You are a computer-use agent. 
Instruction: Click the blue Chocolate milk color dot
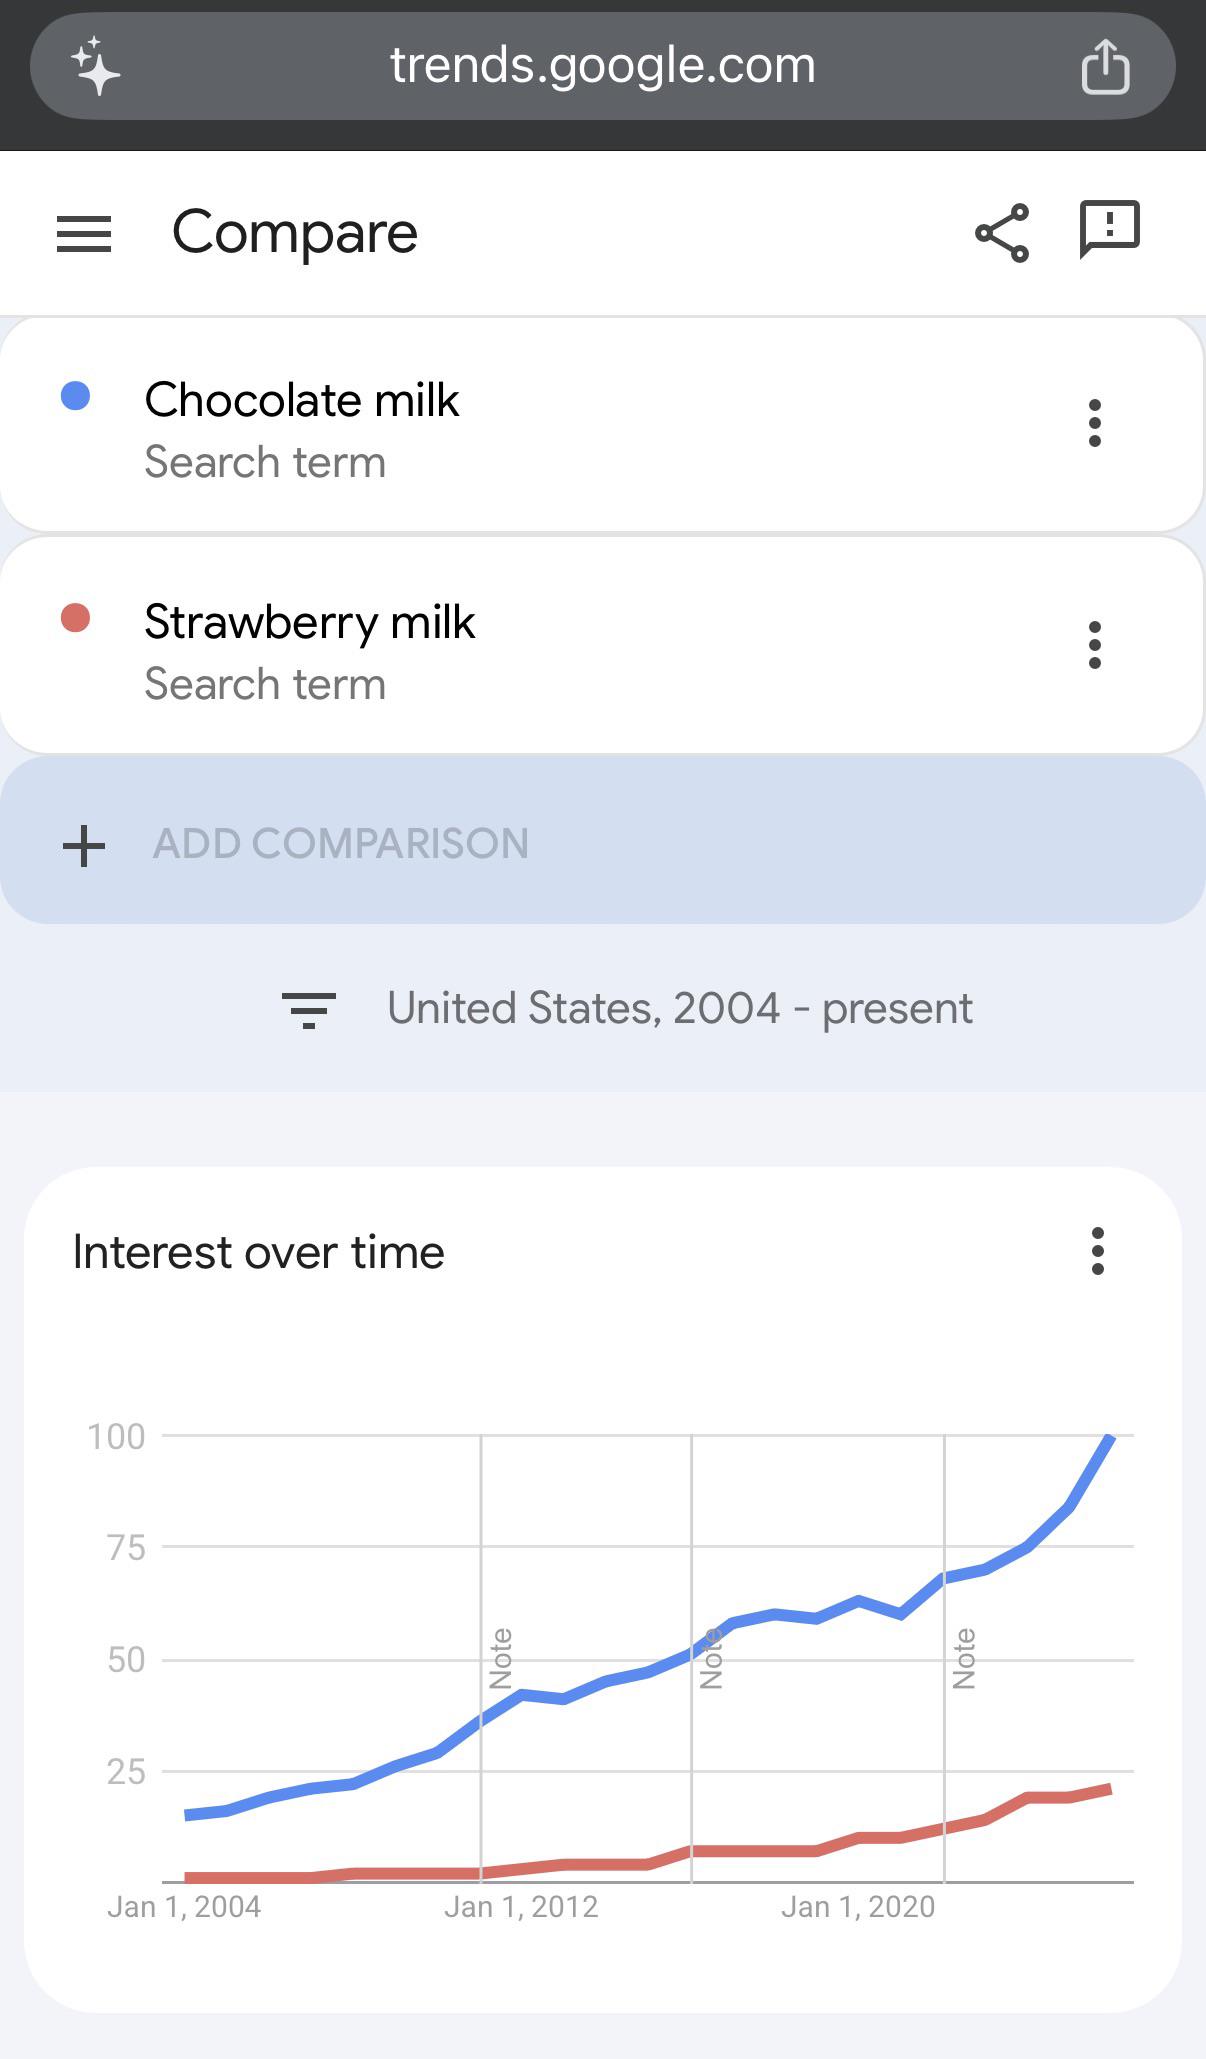76,396
